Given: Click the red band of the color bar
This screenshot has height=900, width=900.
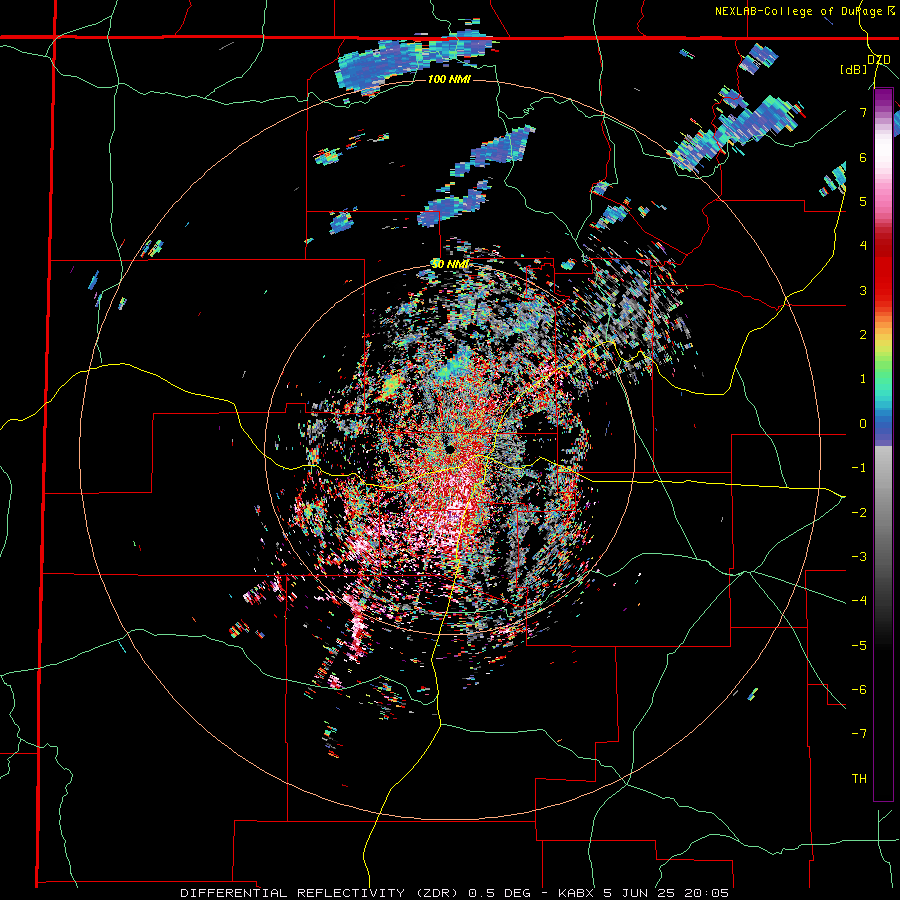Looking at the screenshot, I should 883,267.
